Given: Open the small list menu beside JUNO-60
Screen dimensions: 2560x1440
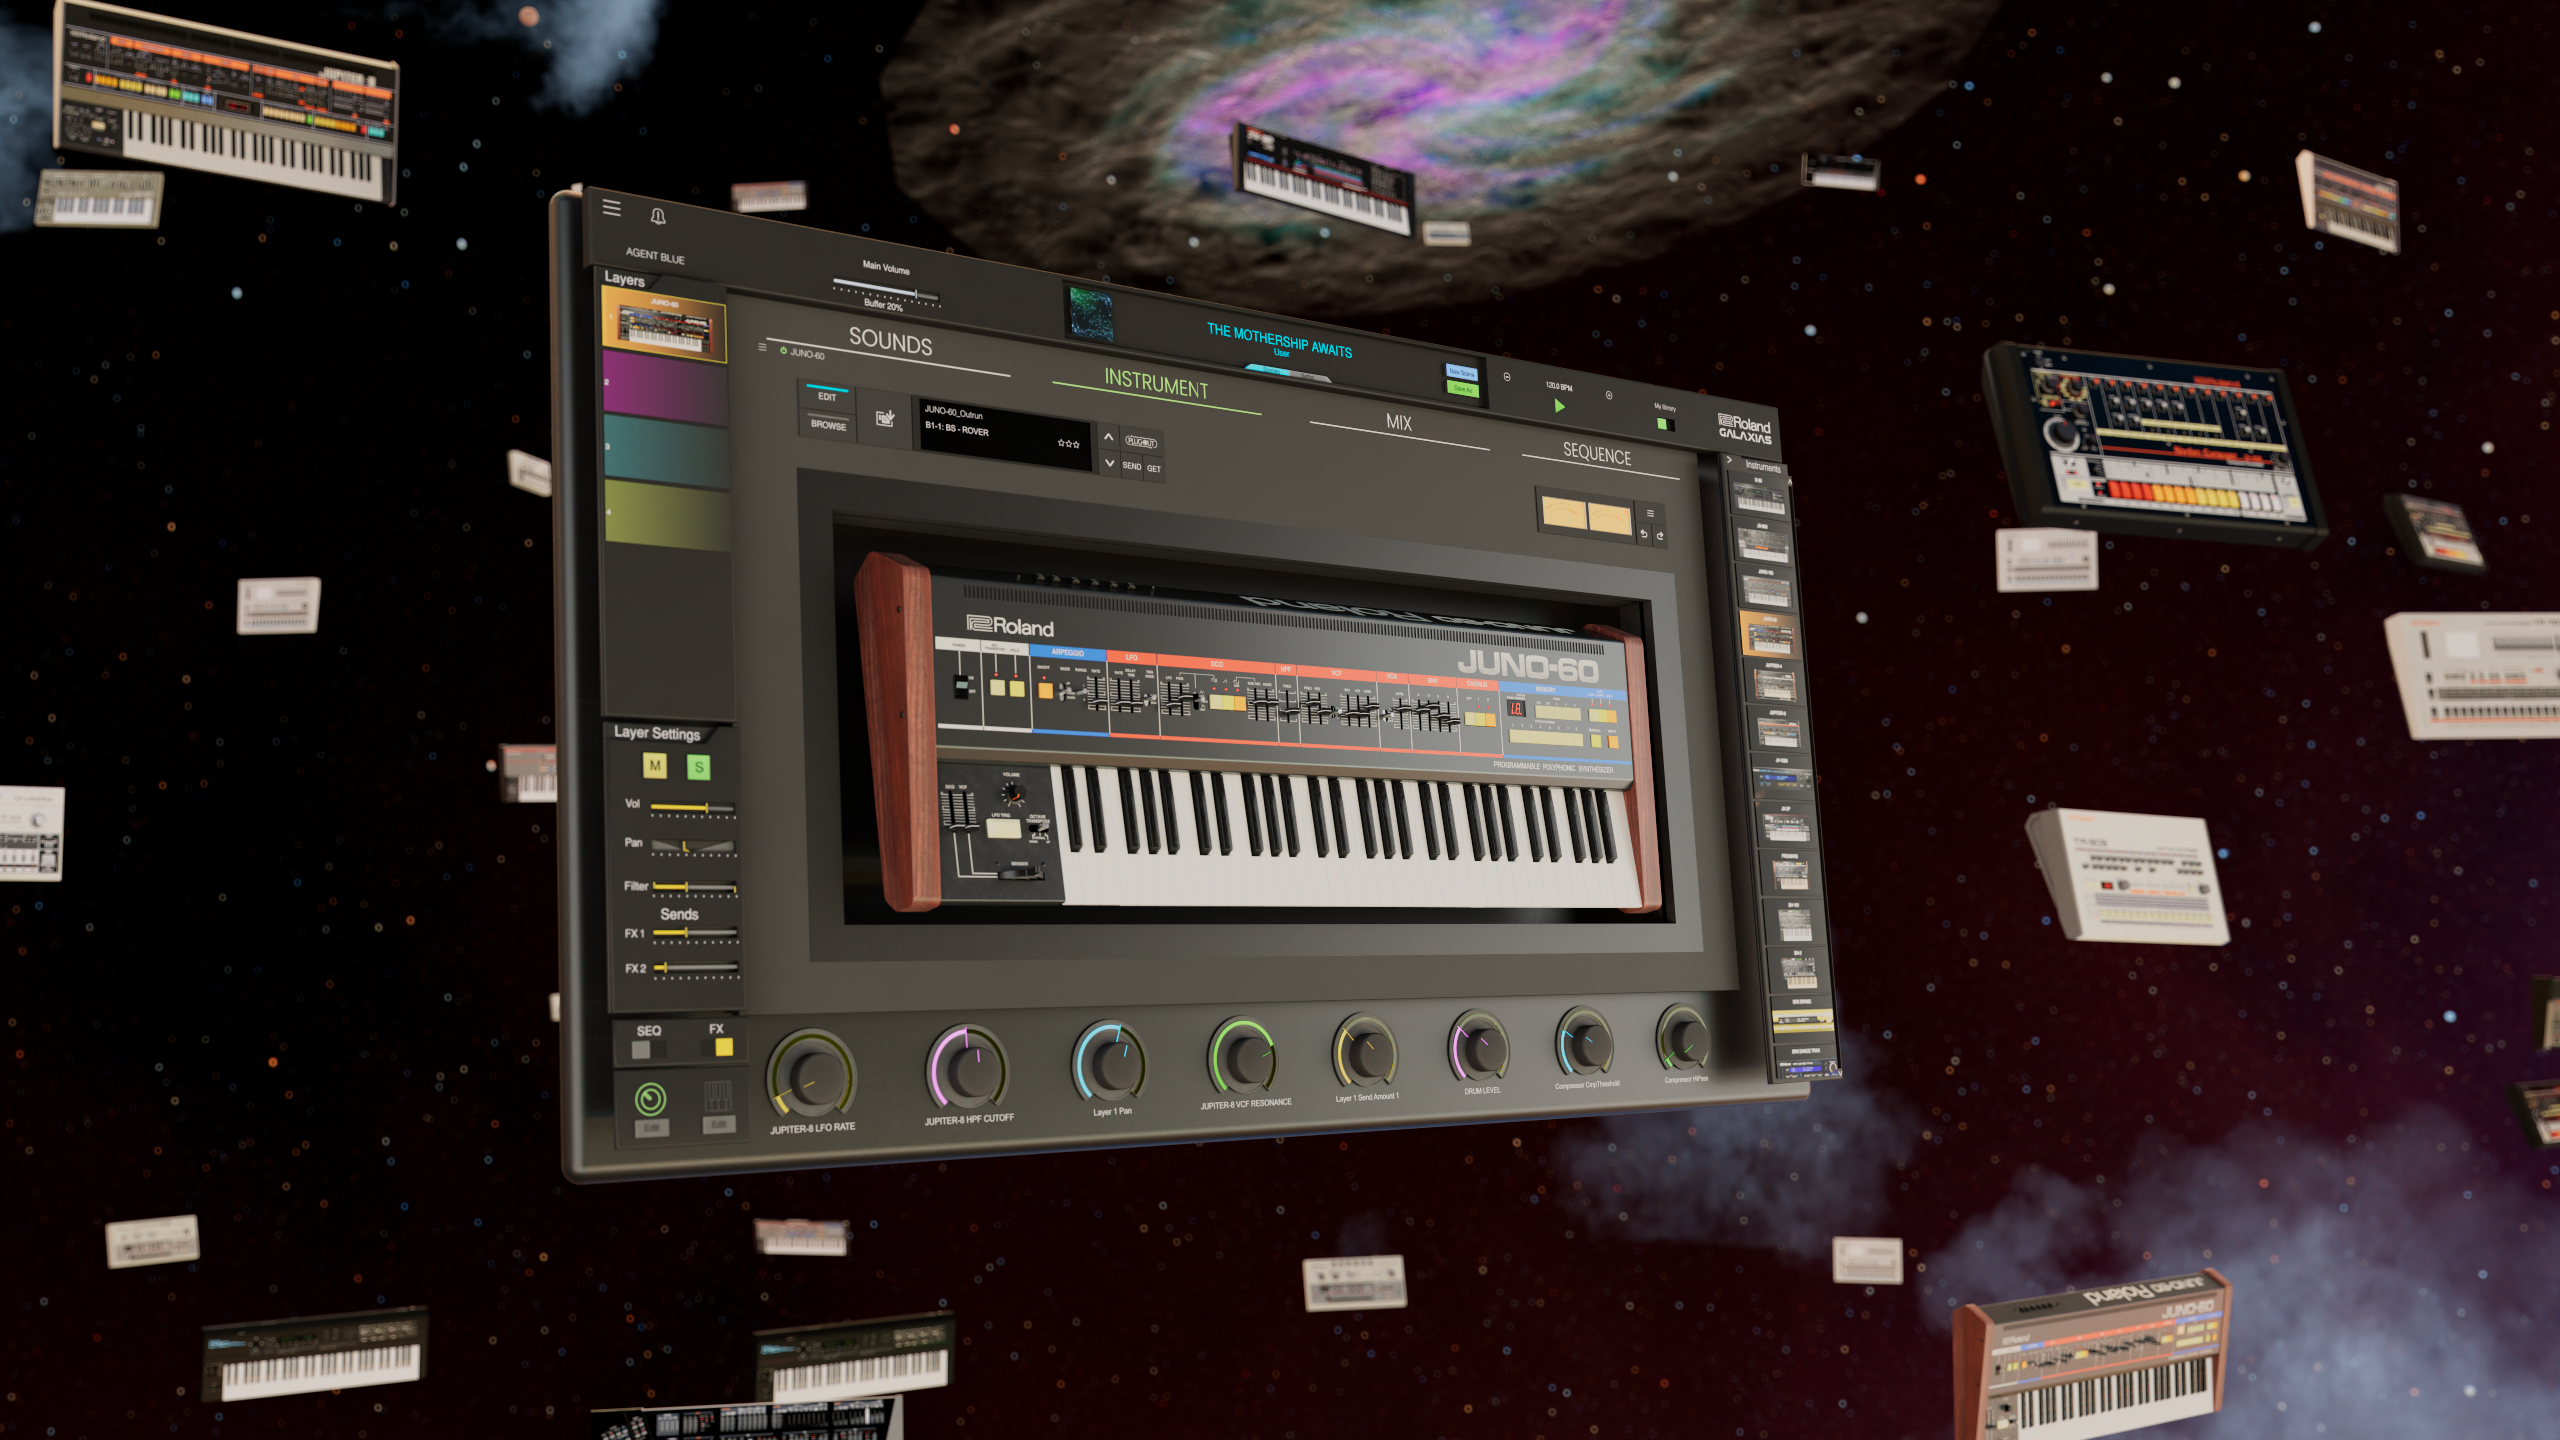Looking at the screenshot, I should 762,347.
